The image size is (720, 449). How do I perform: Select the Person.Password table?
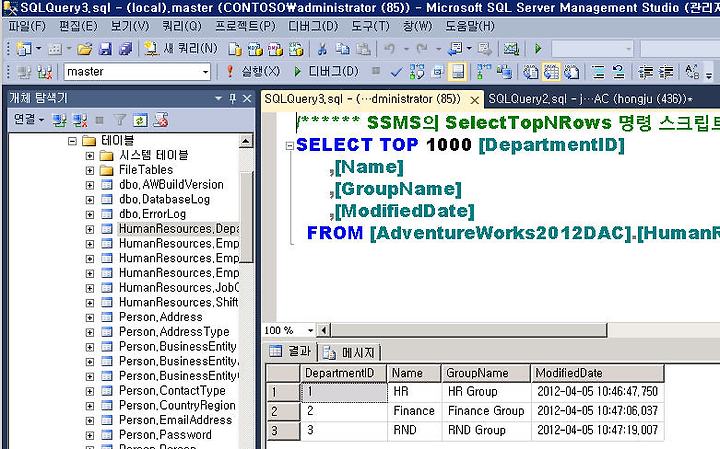click(165, 435)
